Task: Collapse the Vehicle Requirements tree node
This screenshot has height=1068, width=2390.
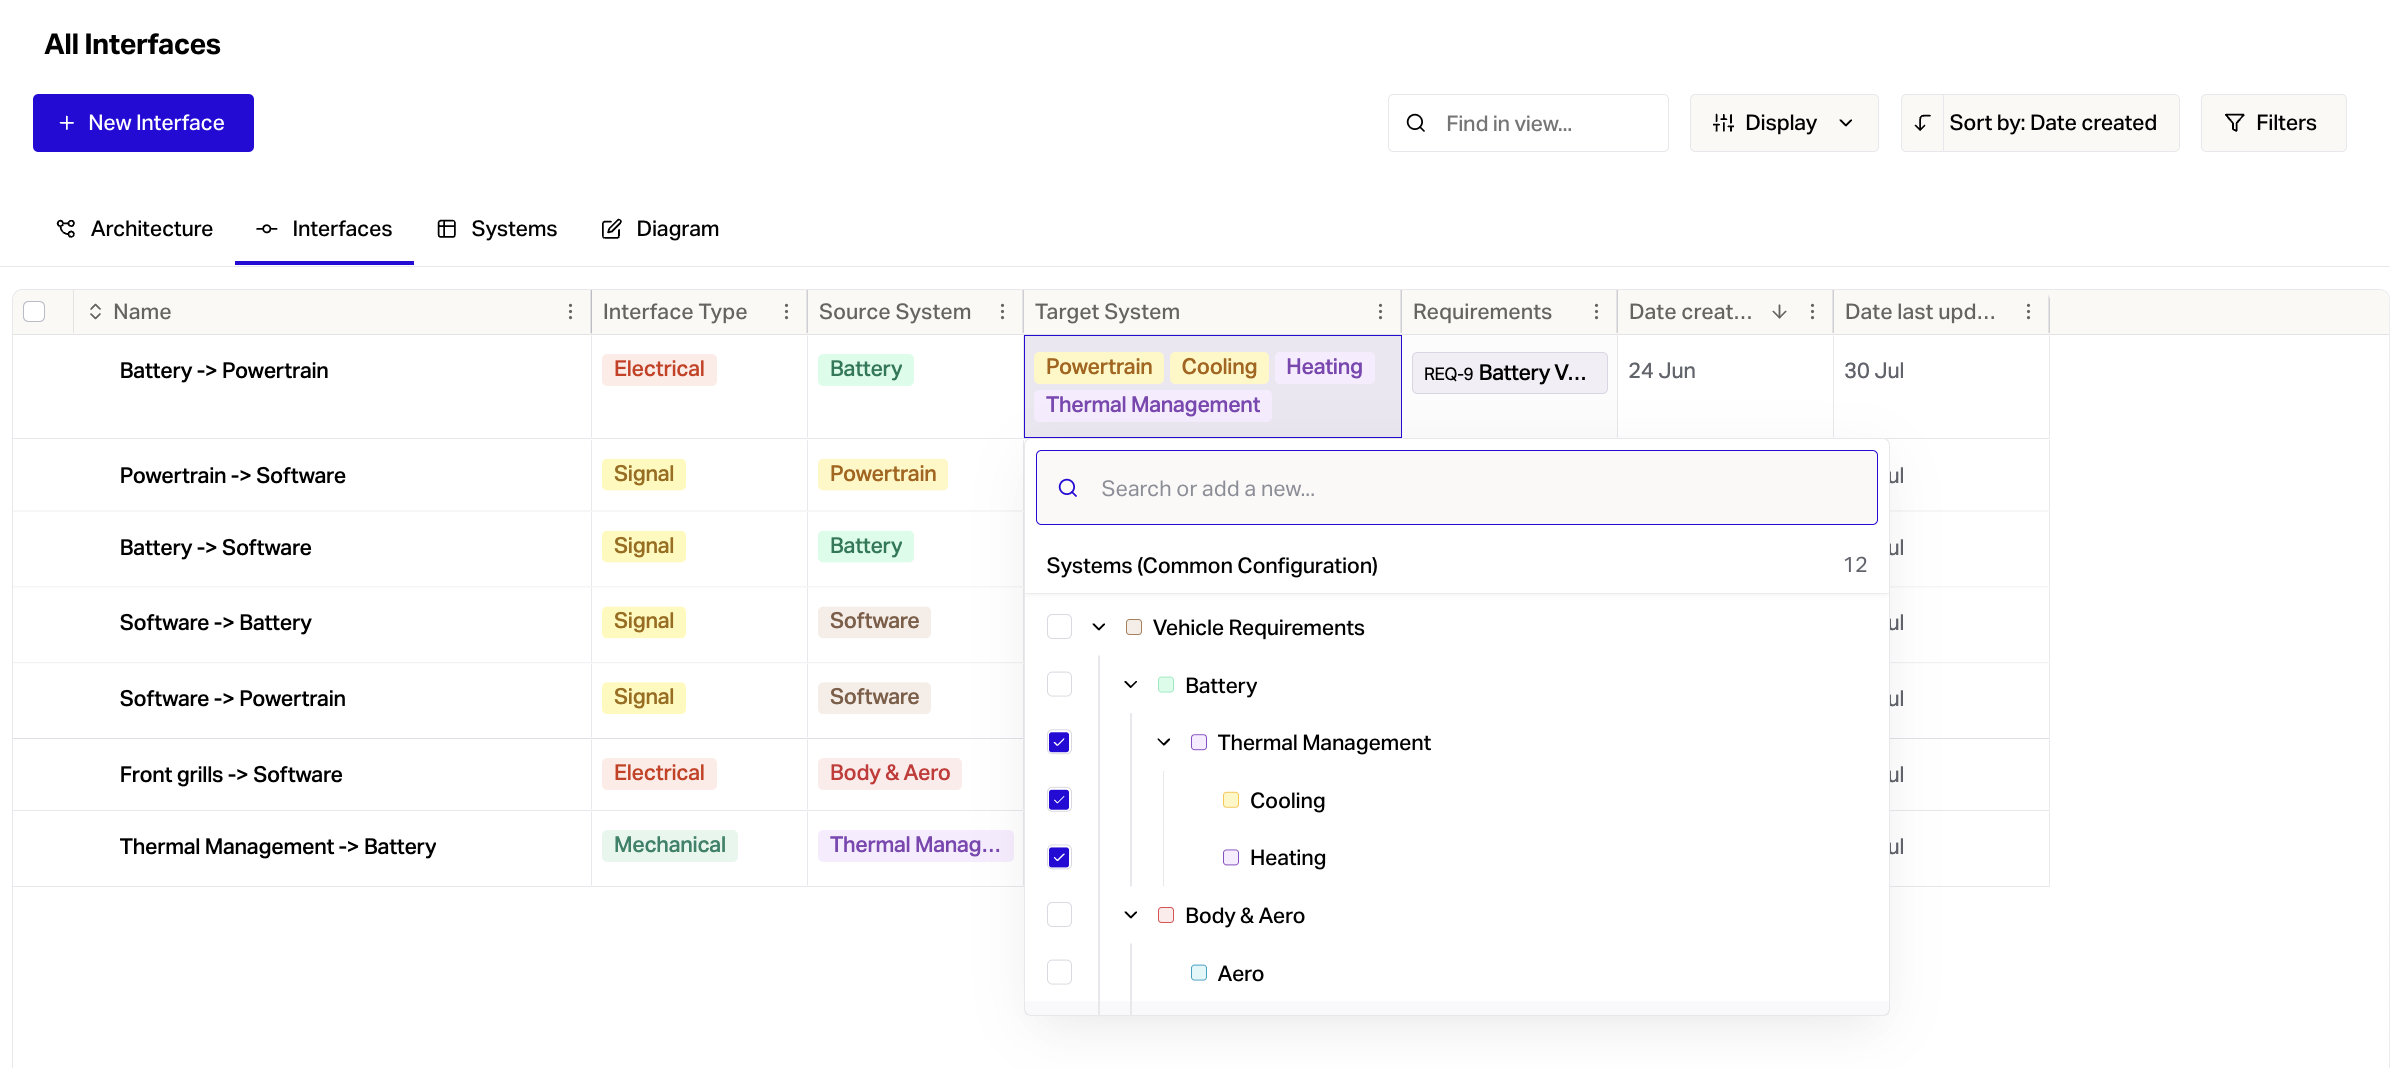Action: (x=1099, y=627)
